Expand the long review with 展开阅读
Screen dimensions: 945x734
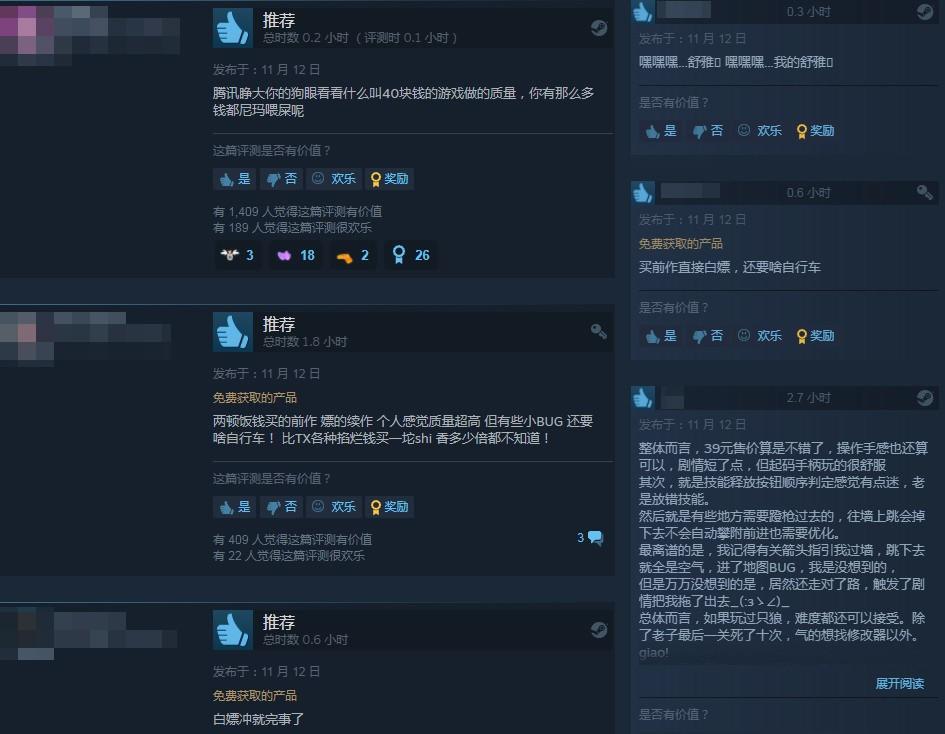899,683
